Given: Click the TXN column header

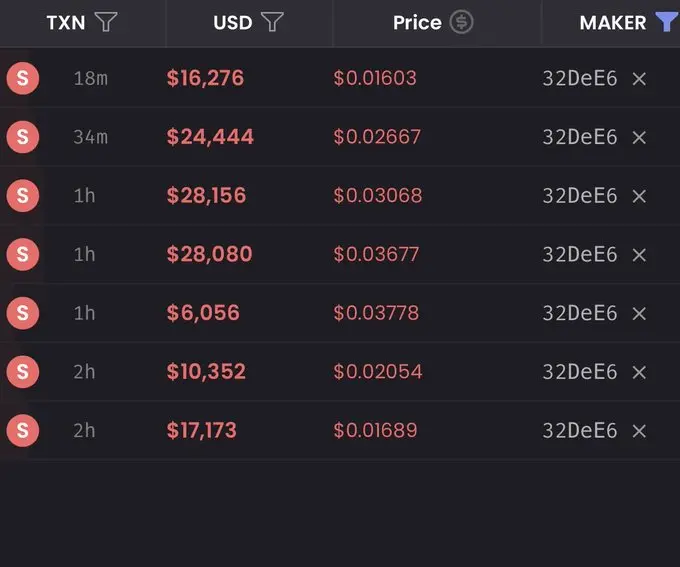Looking at the screenshot, I should [x=66, y=23].
